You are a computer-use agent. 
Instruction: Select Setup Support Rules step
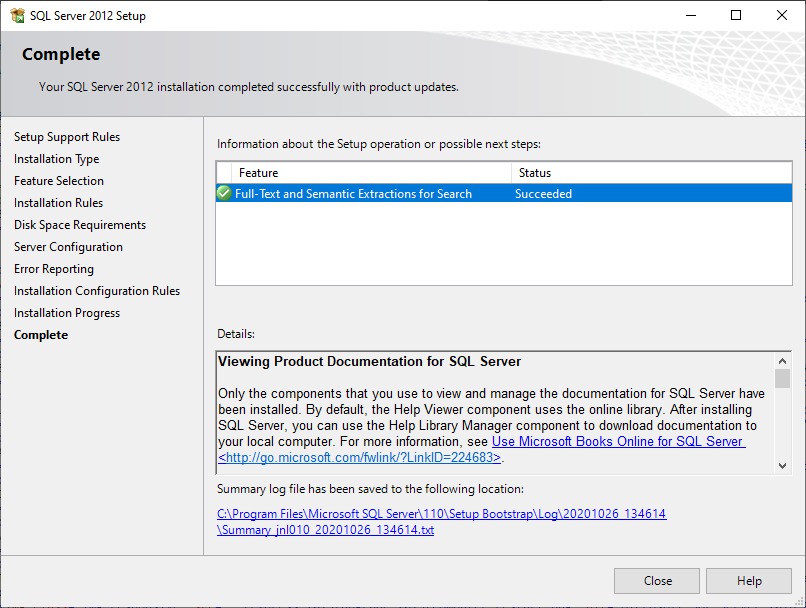(x=67, y=137)
